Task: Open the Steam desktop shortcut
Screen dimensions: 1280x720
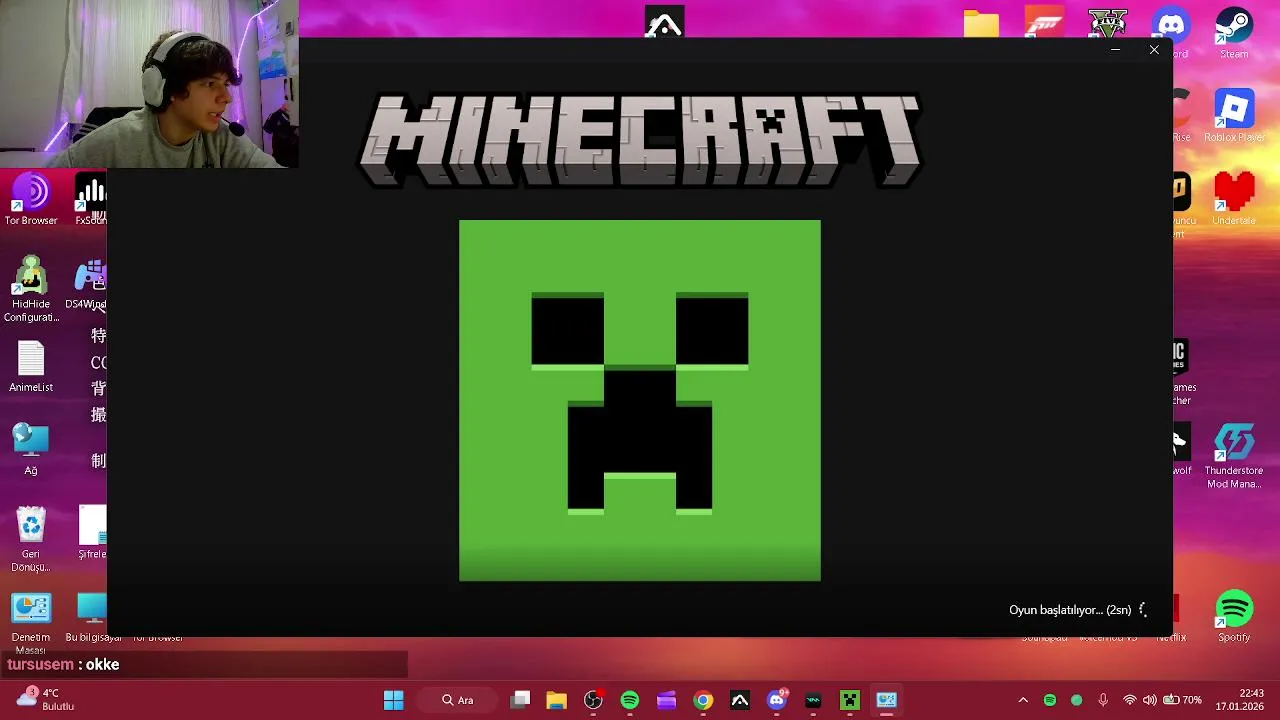Action: [1234, 33]
